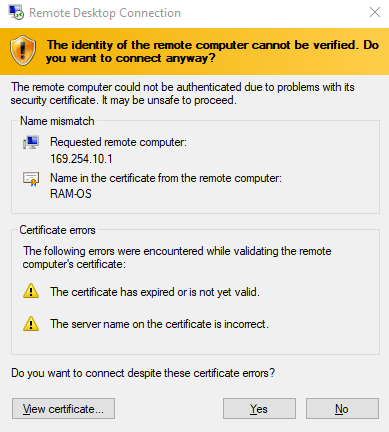
Task: Click the yellow banner heading text
Action: [x=213, y=51]
